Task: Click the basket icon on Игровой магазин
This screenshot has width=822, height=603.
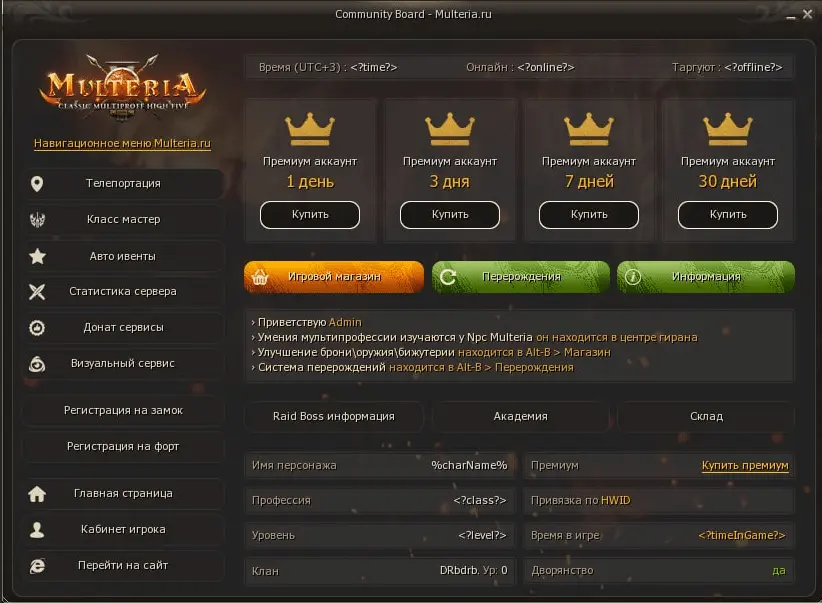Action: [260, 277]
